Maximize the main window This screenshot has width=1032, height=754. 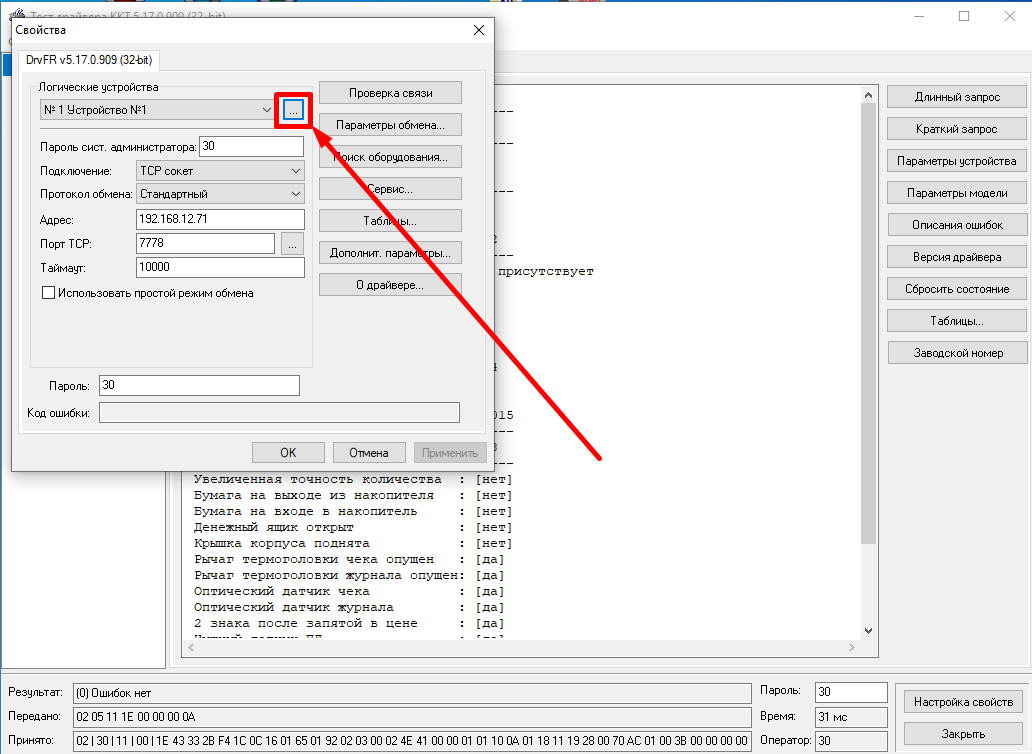[964, 16]
